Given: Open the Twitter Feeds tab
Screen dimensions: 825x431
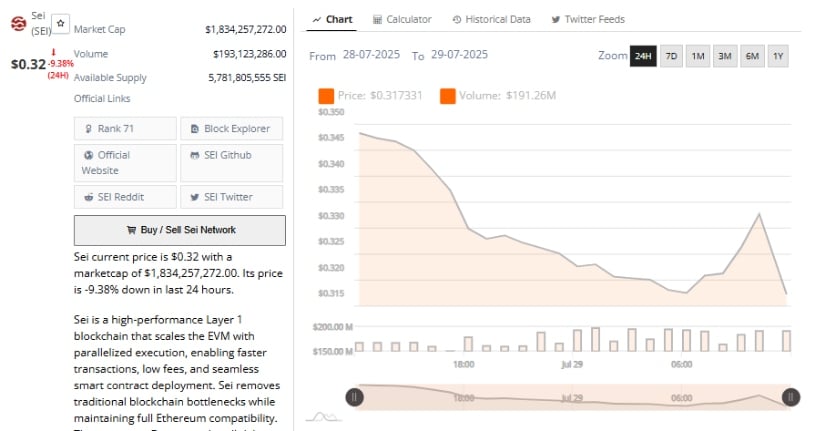Looking at the screenshot, I should pos(588,19).
